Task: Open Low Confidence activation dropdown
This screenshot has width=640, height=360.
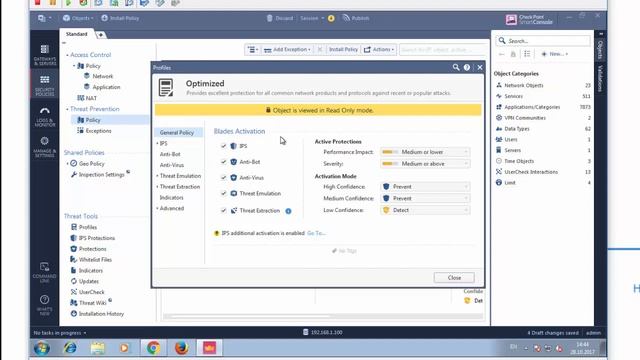Action: click(x=425, y=210)
